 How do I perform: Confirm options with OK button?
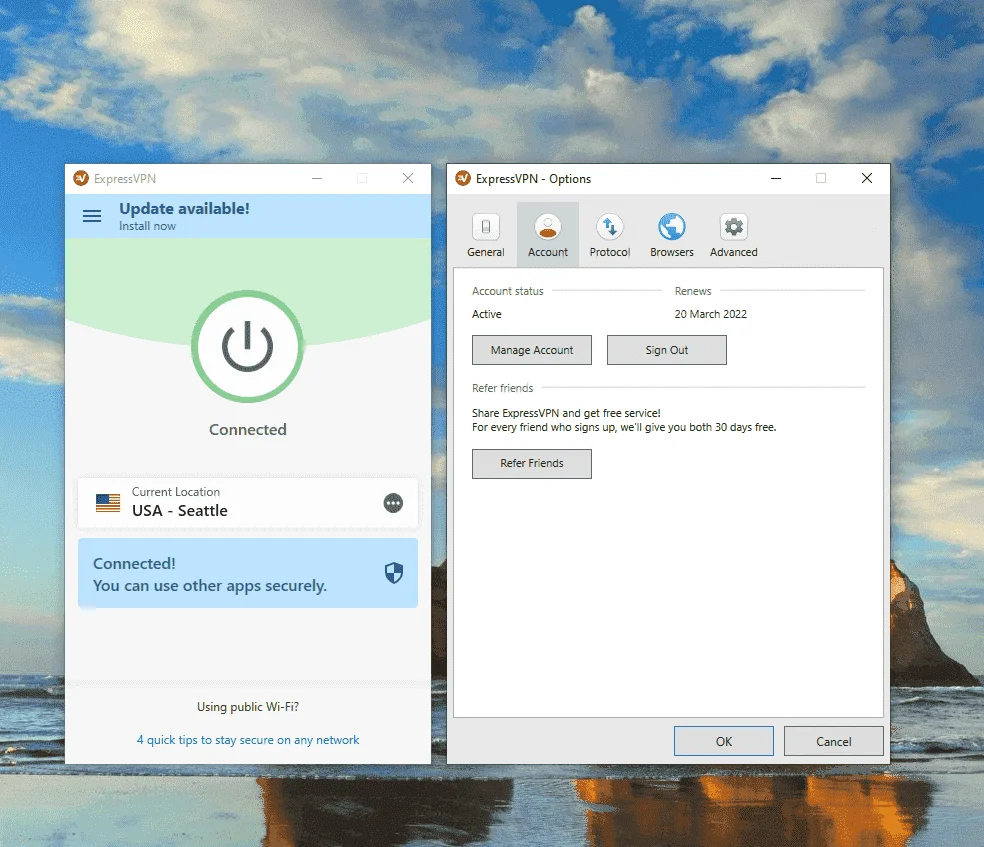pos(724,742)
